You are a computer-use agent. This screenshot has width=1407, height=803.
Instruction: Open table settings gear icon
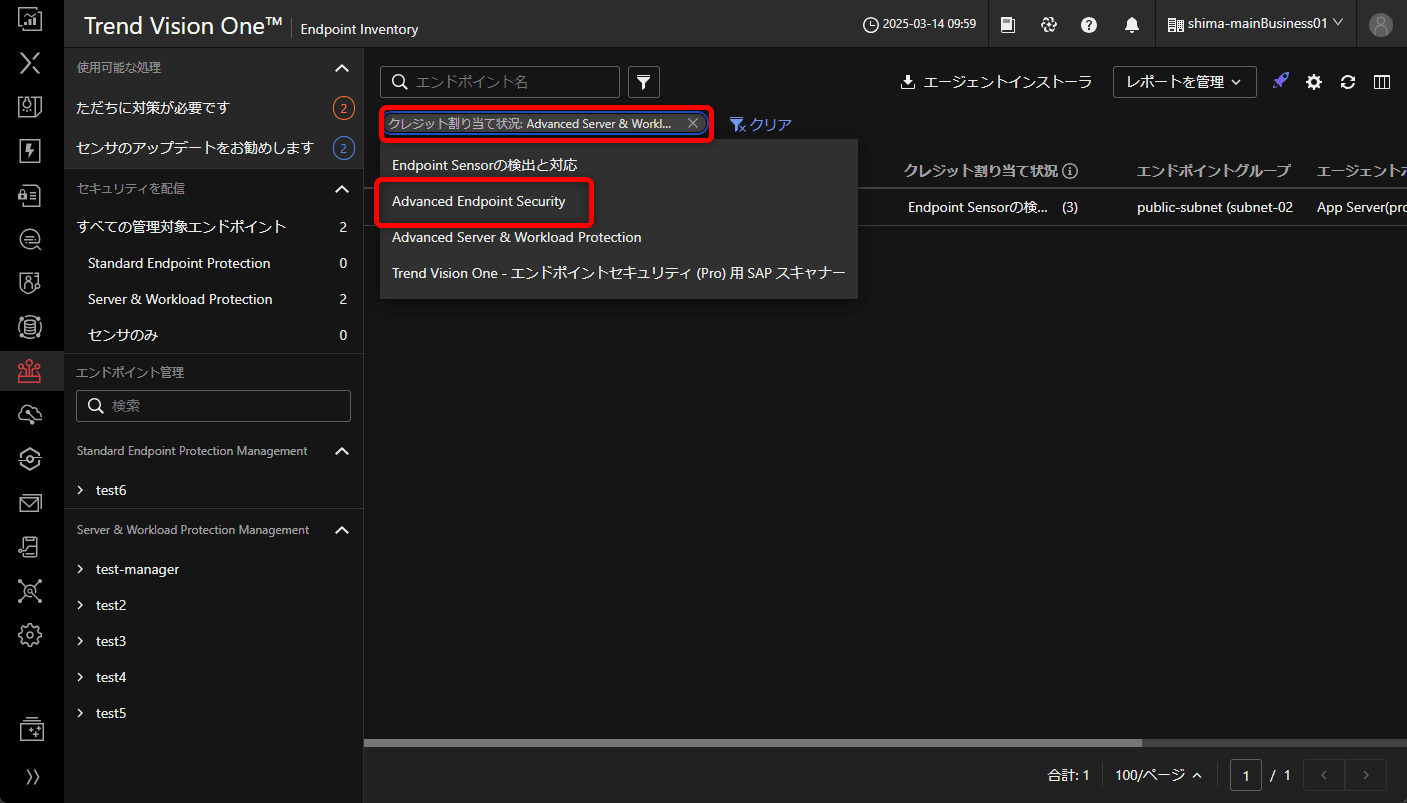(x=1314, y=82)
